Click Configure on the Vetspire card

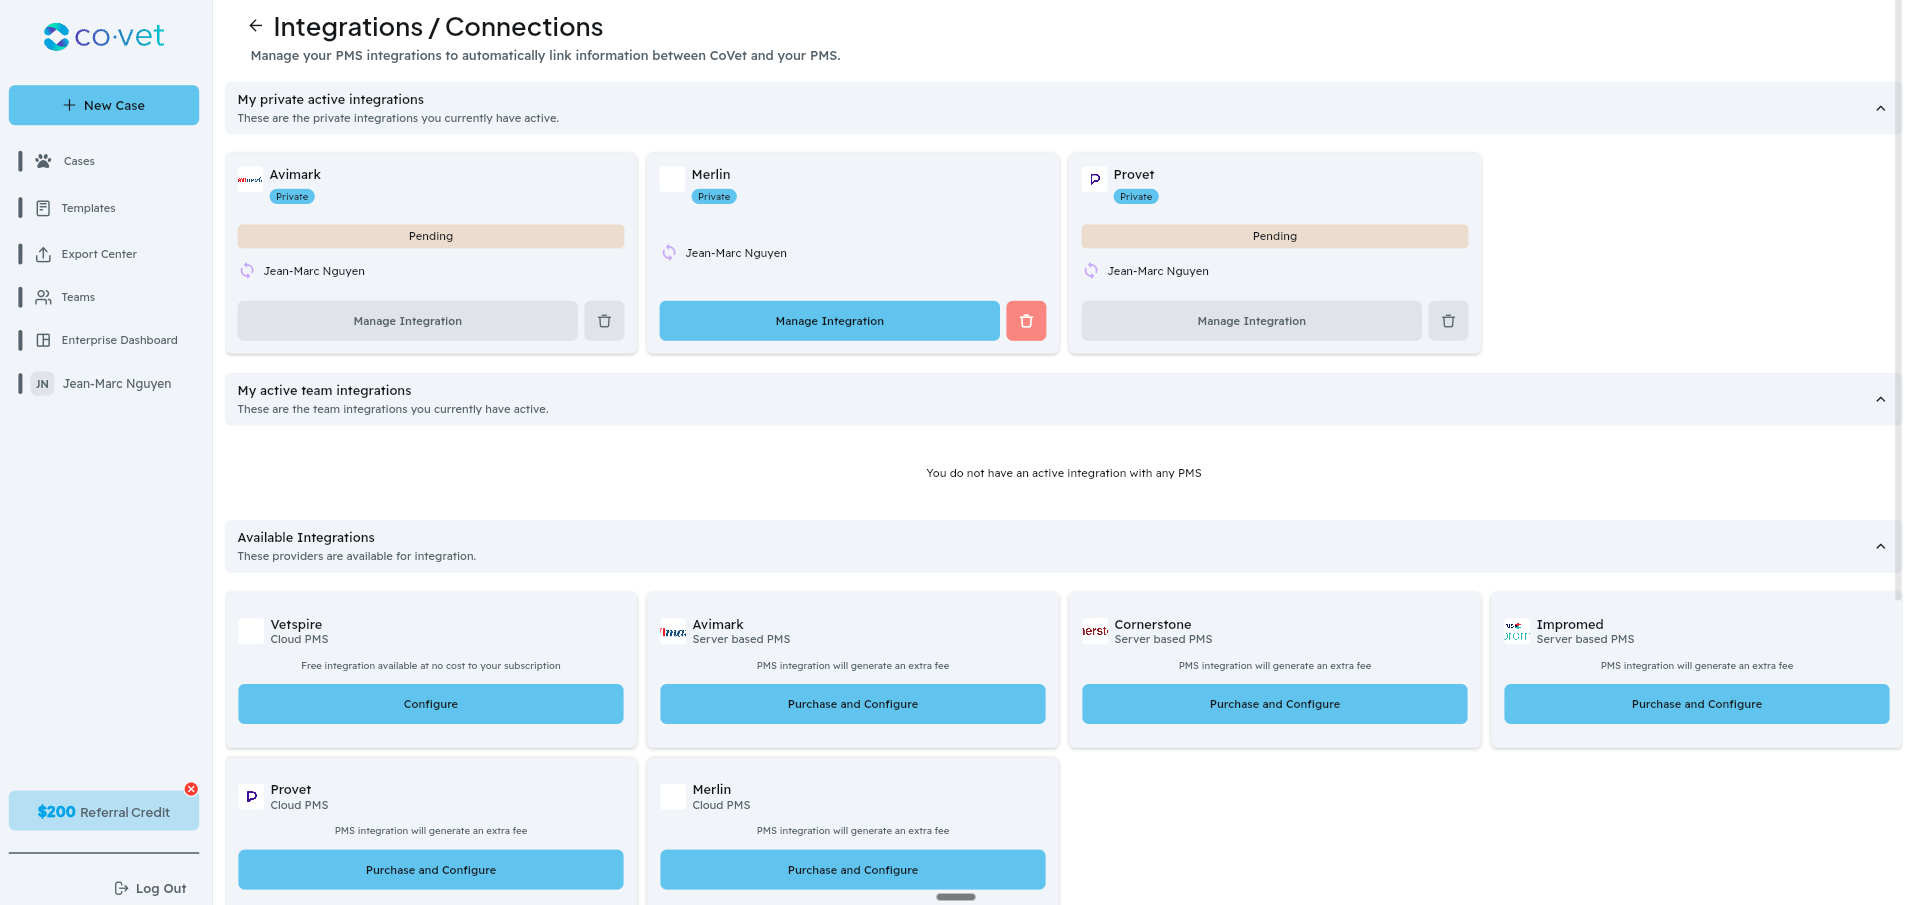pyautogui.click(x=431, y=704)
